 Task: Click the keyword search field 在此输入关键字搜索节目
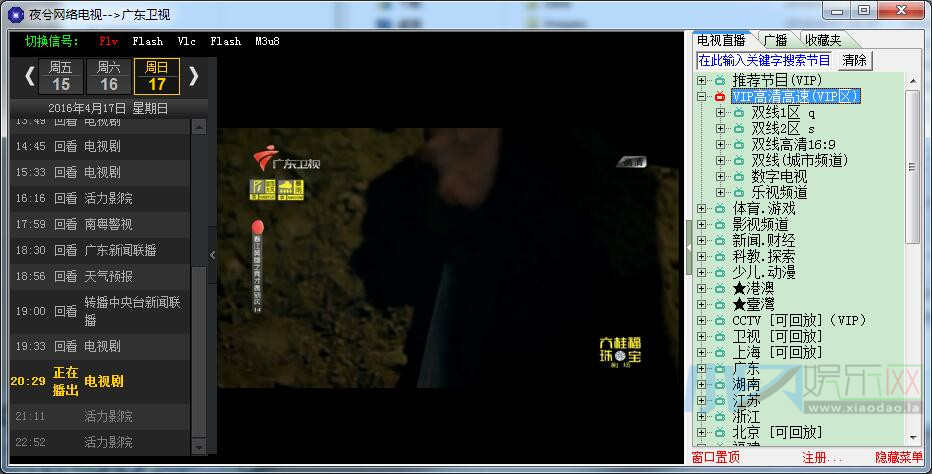[764, 60]
